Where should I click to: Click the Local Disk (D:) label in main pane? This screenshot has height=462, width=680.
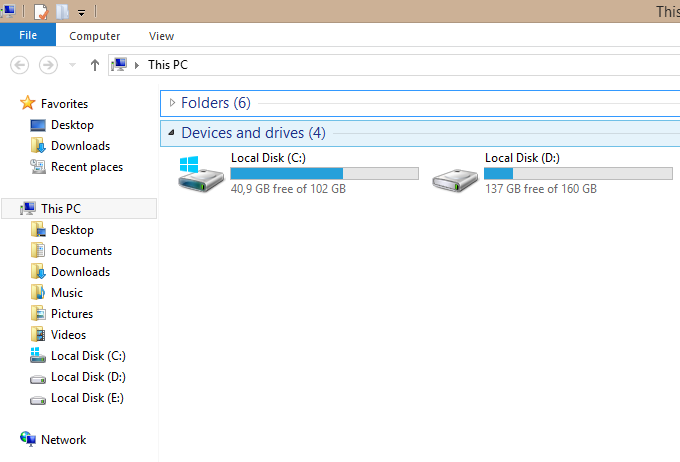click(x=522, y=158)
